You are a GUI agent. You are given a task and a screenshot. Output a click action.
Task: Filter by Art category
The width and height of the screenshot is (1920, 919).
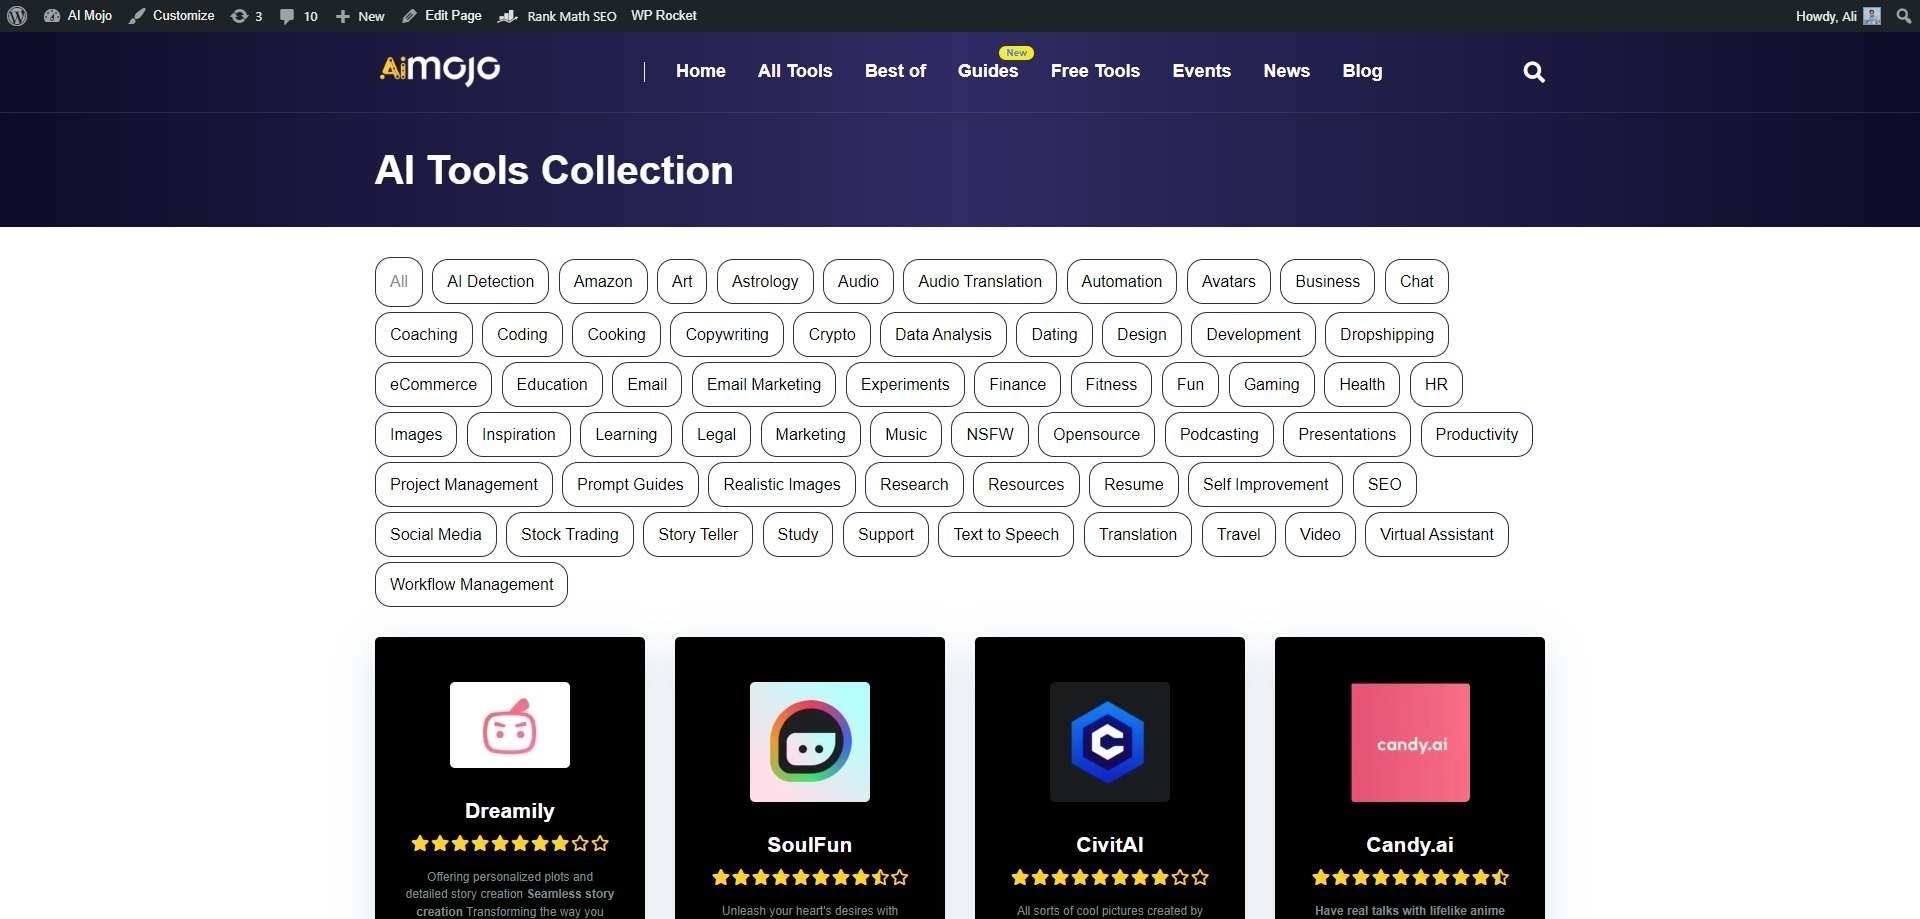tap(682, 282)
